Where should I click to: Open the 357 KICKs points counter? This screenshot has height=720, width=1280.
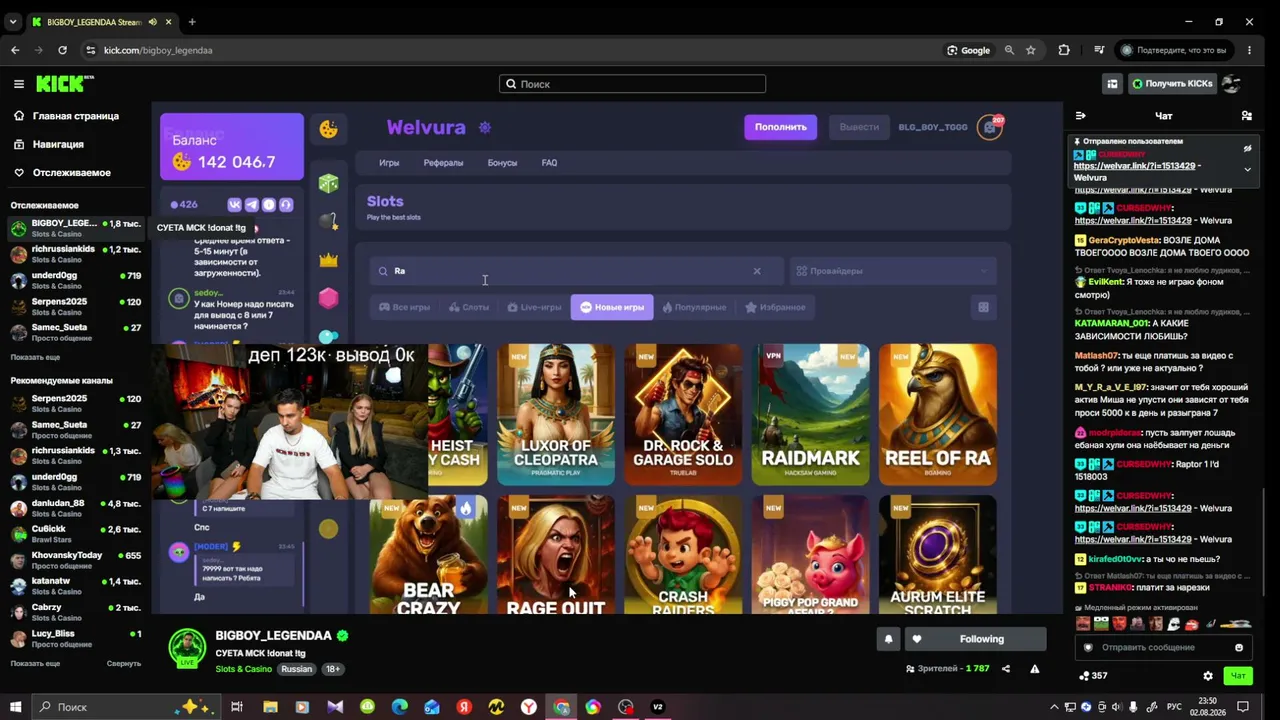click(1093, 676)
